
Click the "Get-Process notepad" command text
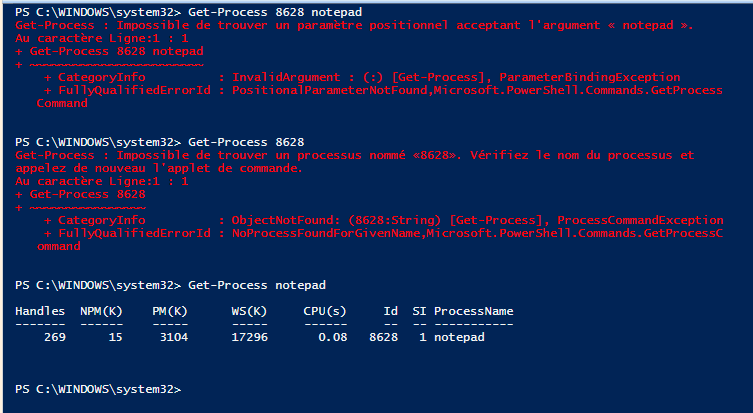pos(256,285)
